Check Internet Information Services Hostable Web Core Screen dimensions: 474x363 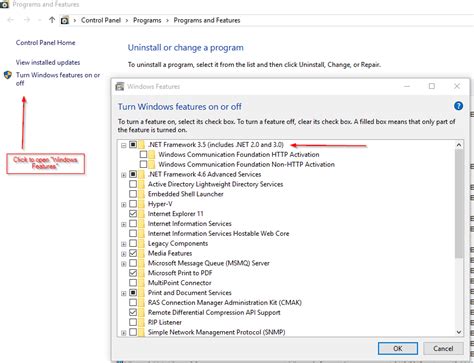click(133, 233)
